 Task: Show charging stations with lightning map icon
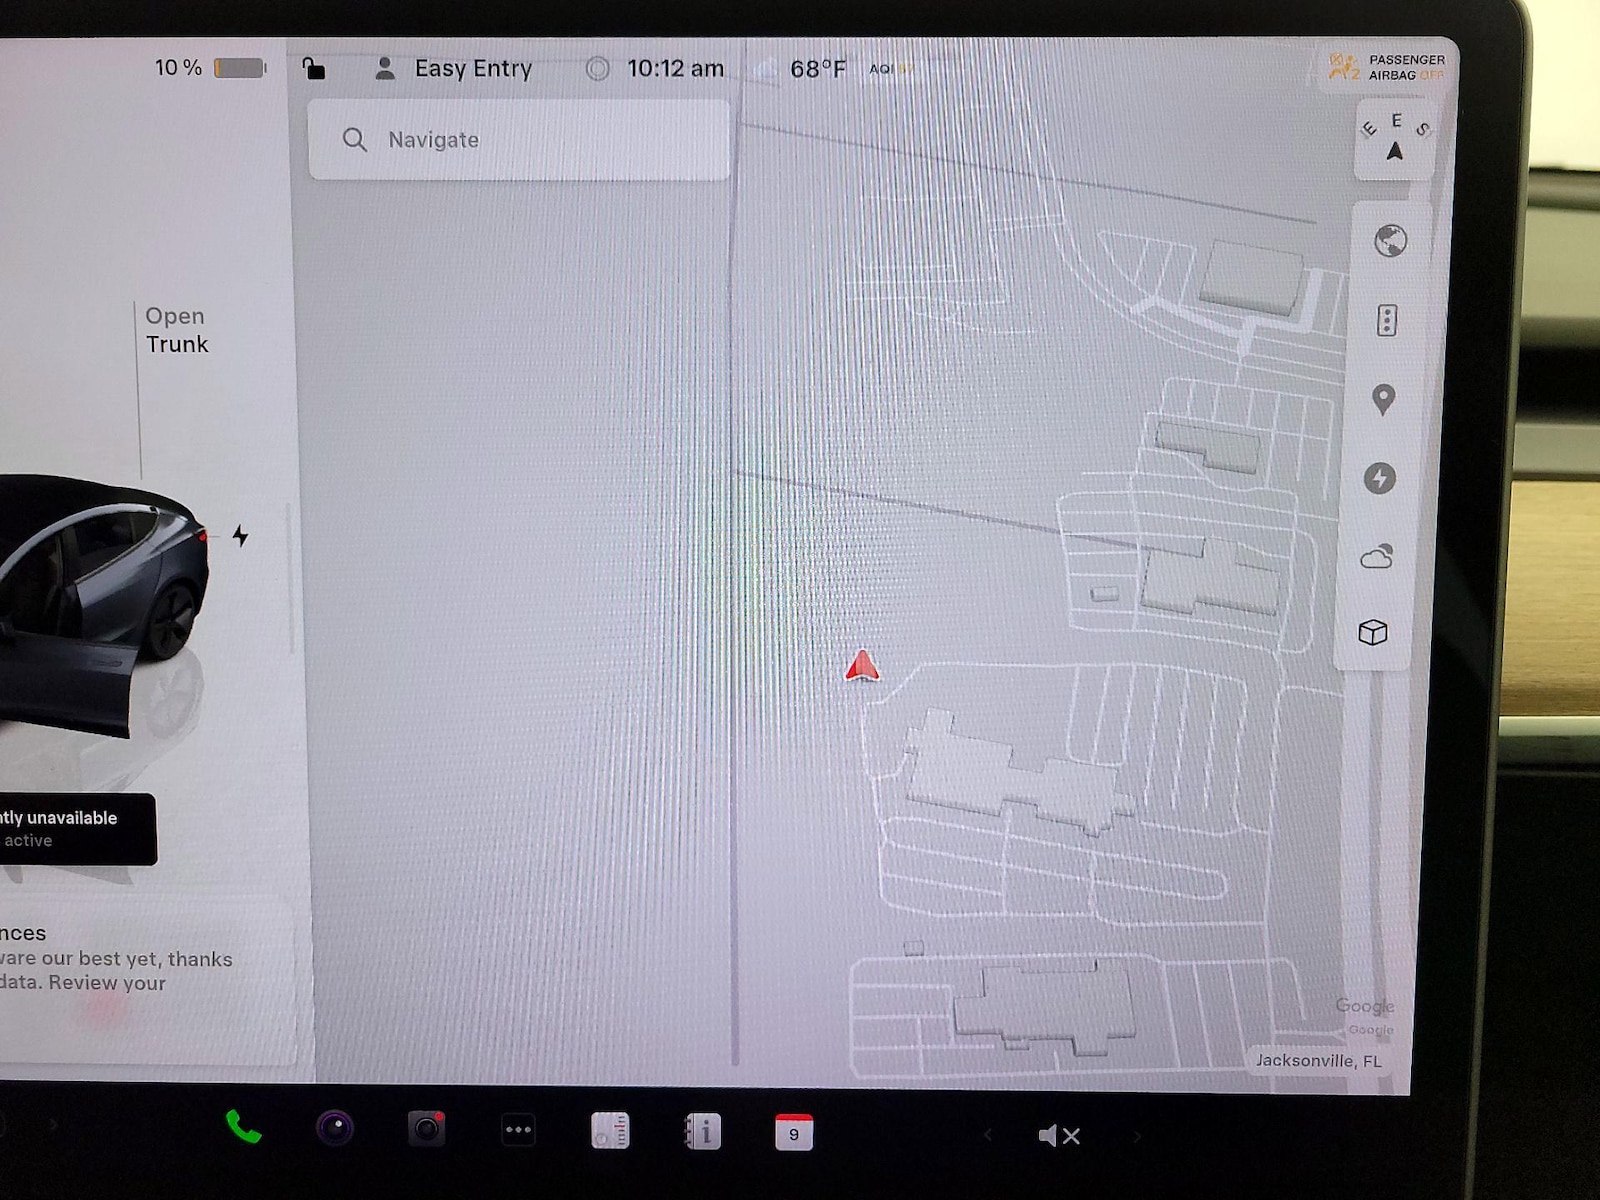pos(1380,478)
